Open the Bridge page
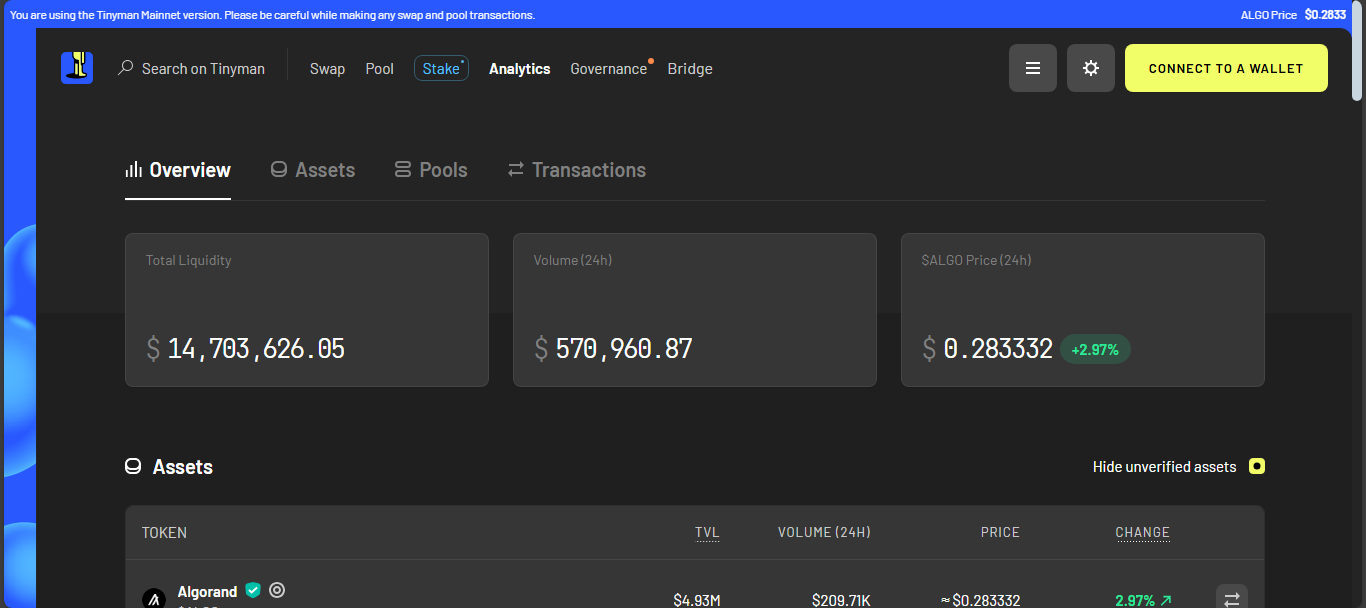The image size is (1366, 608). coord(690,69)
